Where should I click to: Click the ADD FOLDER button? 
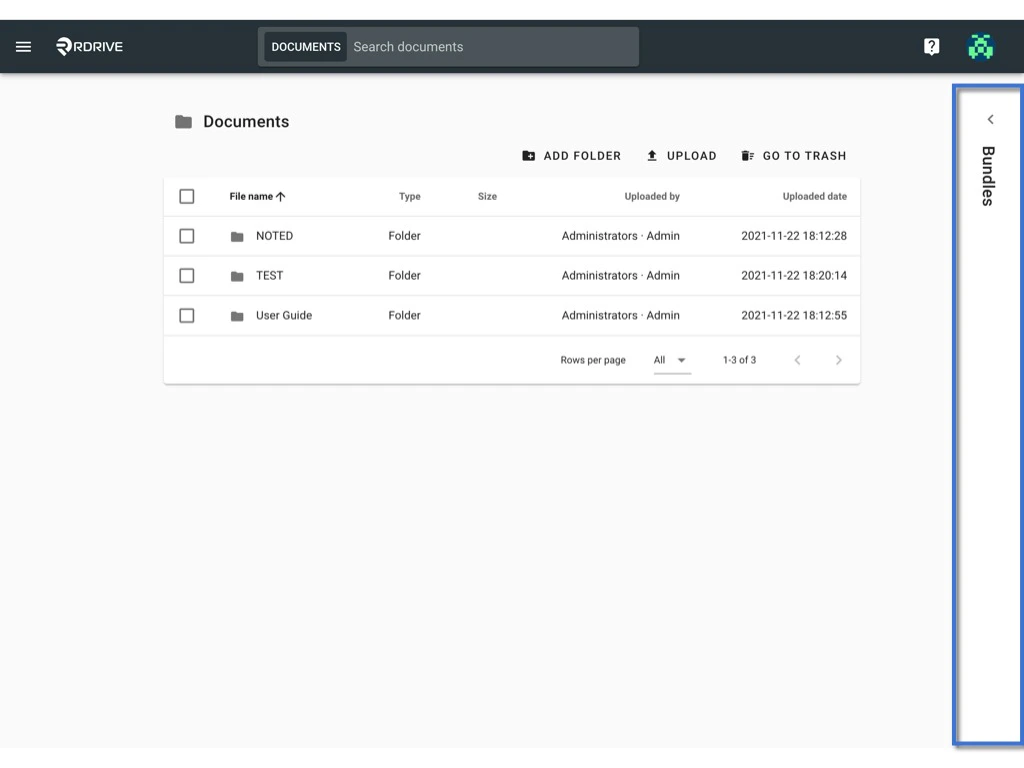point(571,156)
